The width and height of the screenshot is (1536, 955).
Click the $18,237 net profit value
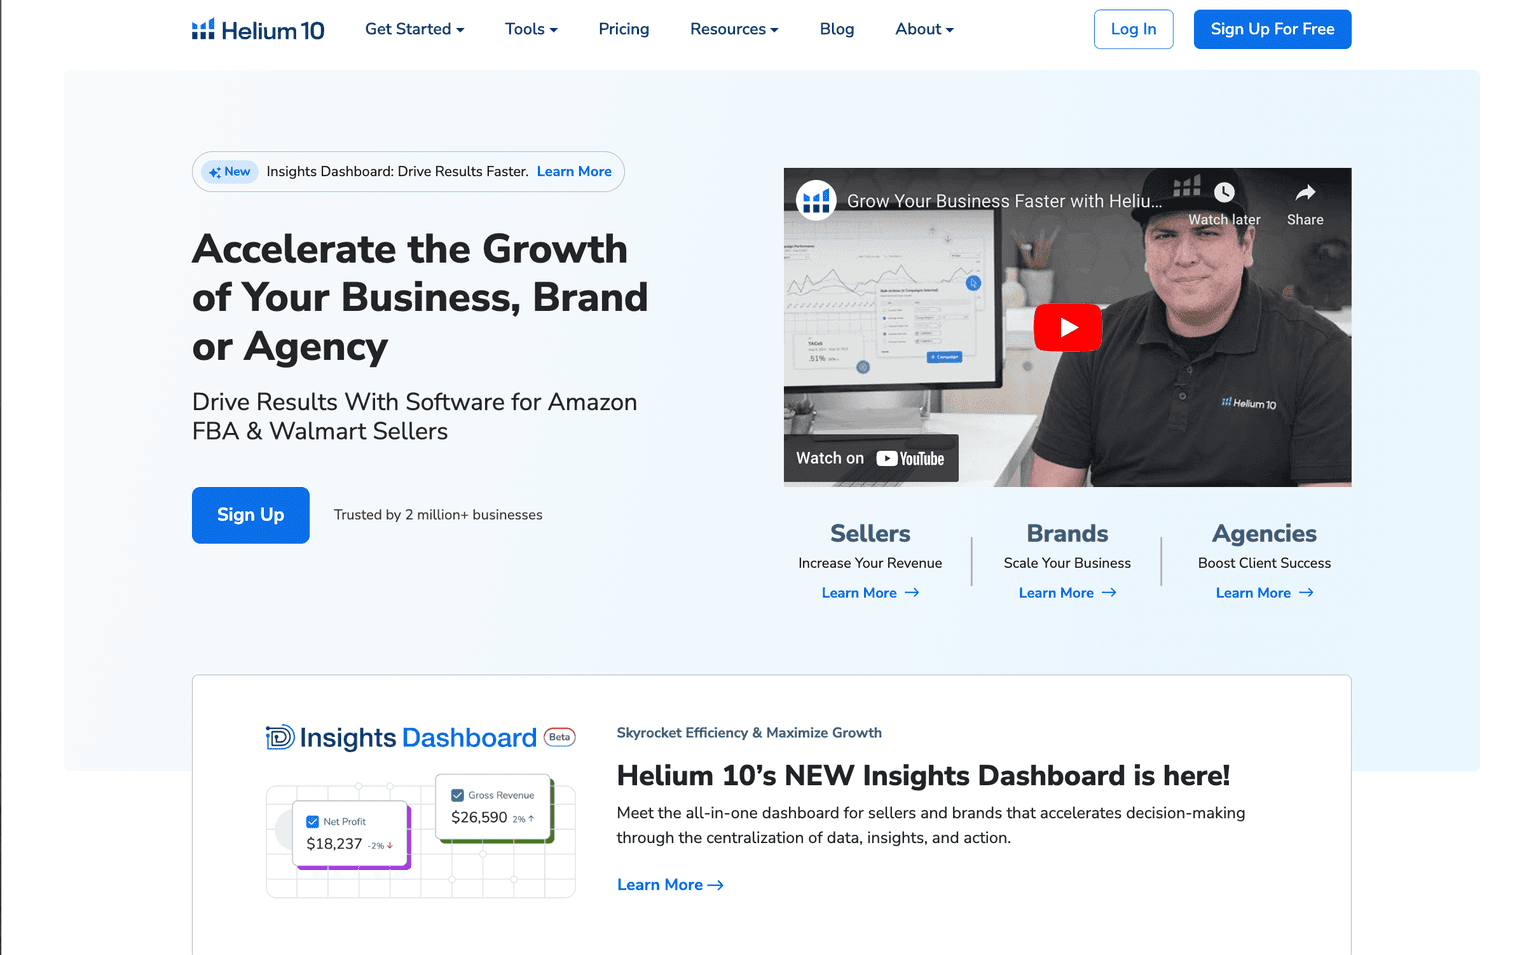[x=334, y=844]
